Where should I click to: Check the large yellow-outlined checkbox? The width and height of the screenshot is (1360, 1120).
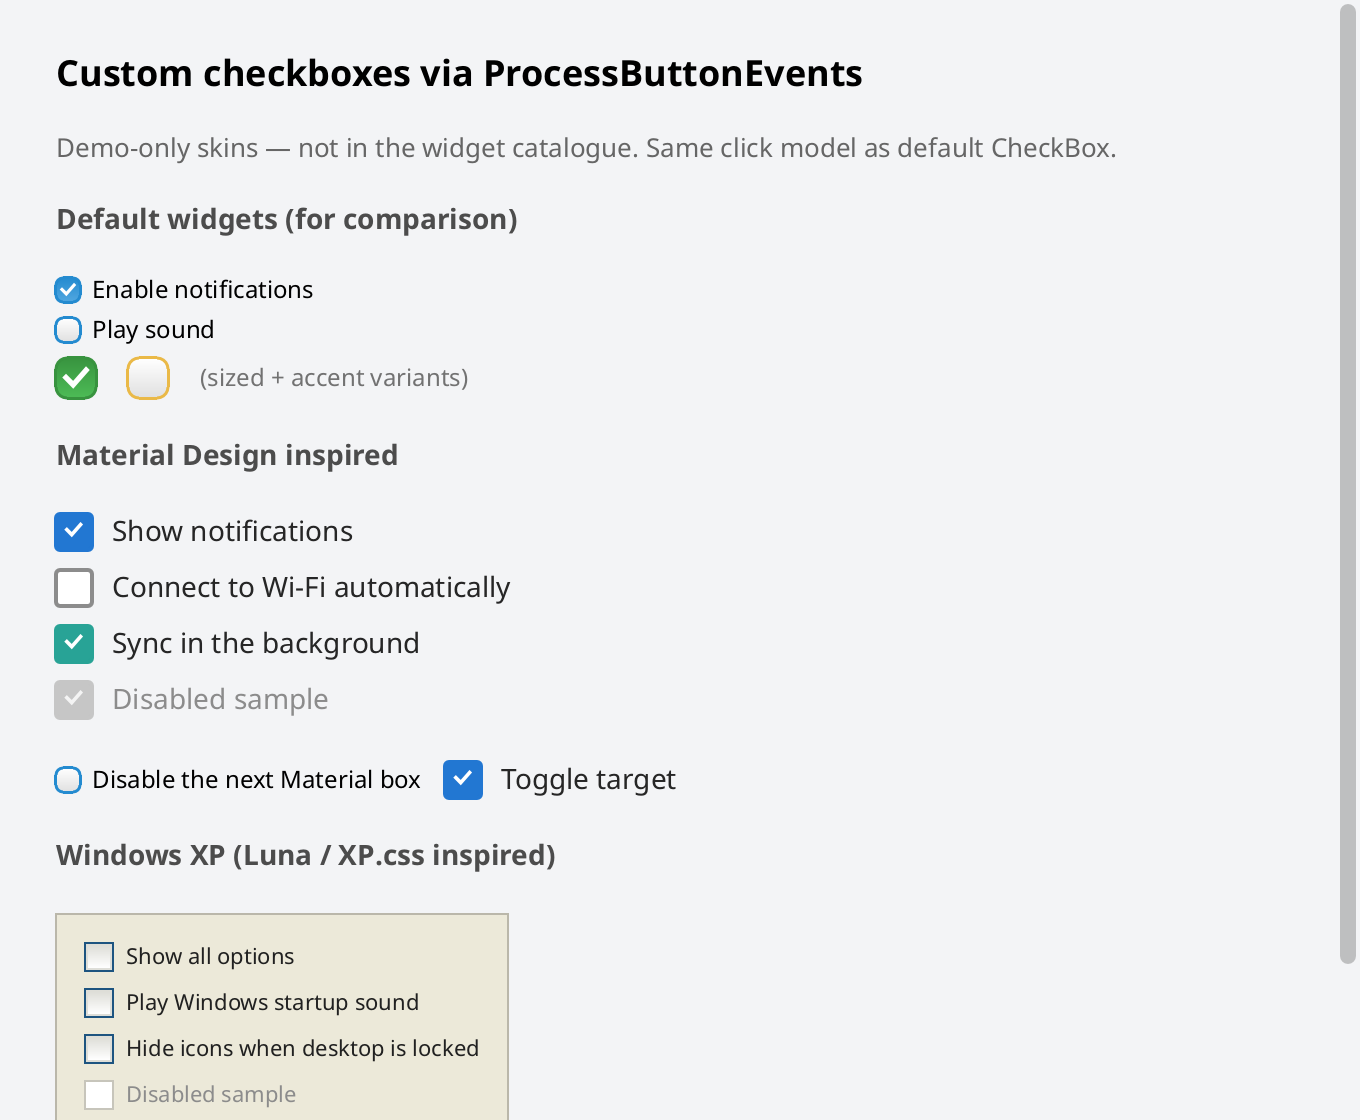tap(148, 378)
